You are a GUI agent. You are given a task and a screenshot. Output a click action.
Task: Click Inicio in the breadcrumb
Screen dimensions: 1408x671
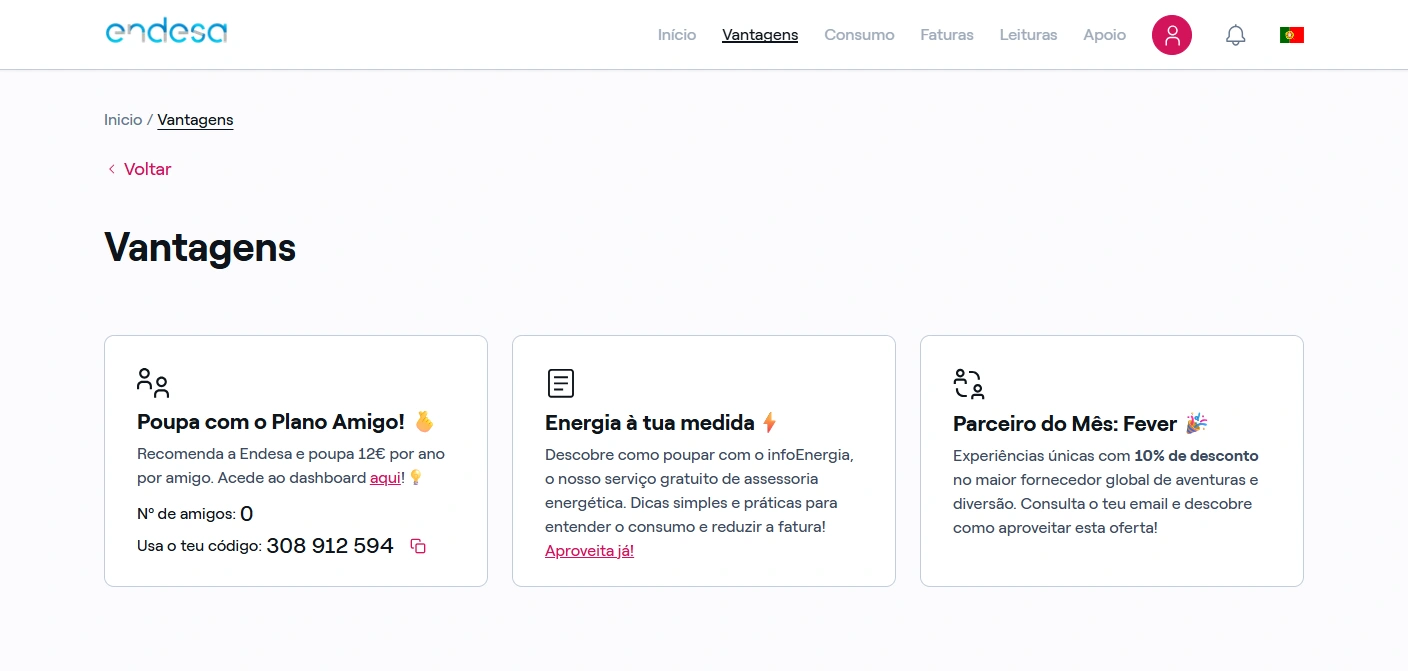123,120
